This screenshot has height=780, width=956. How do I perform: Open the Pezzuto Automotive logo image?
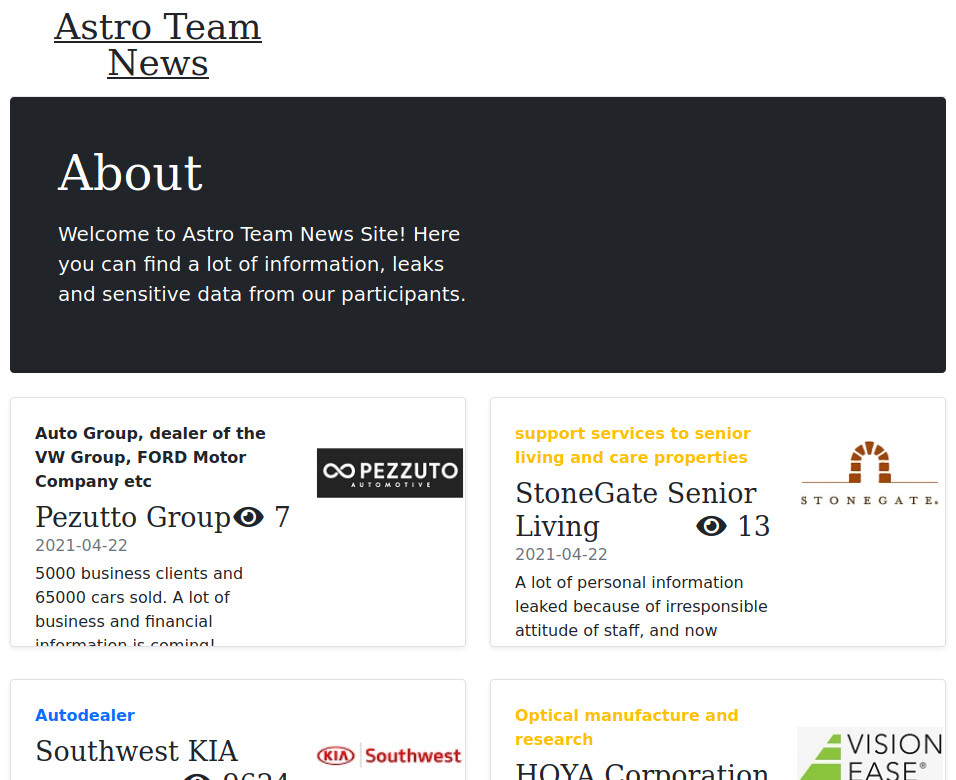coord(390,473)
